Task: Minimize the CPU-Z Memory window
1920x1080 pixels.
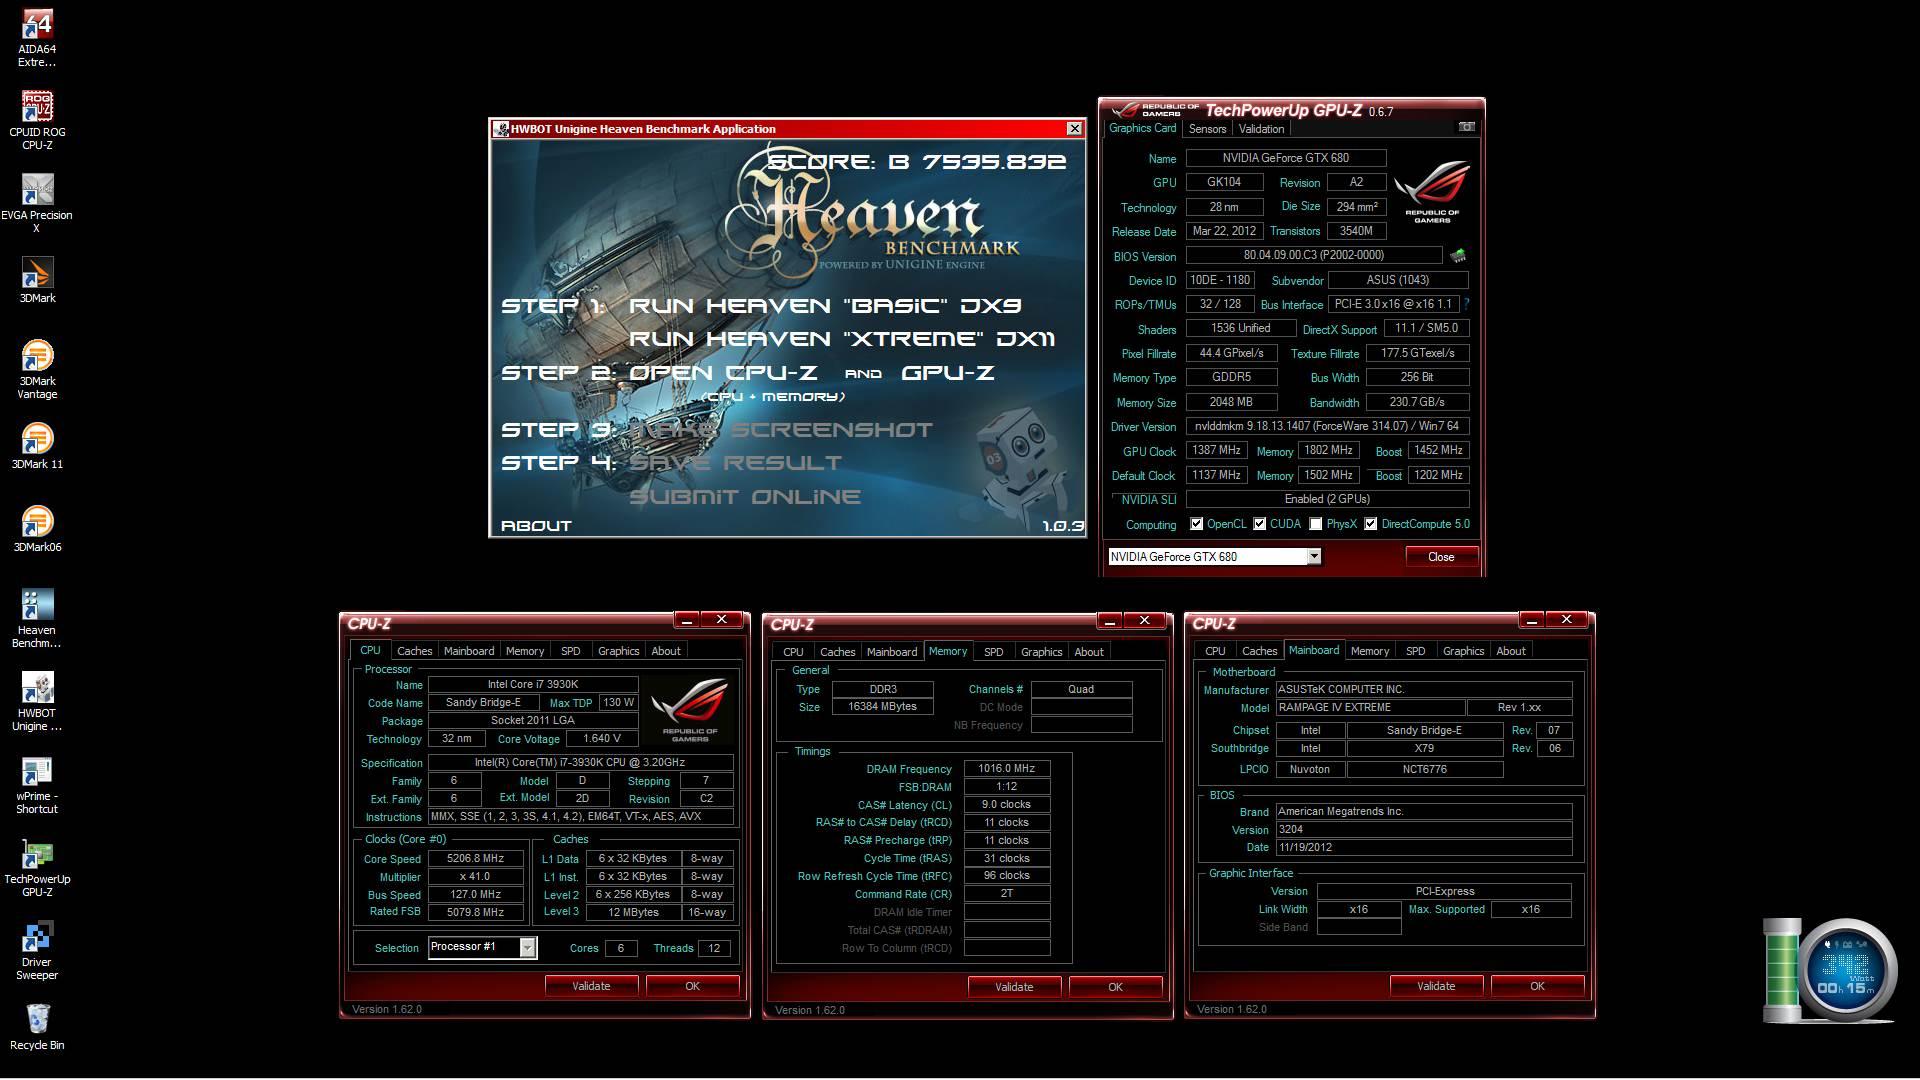Action: click(x=1109, y=621)
